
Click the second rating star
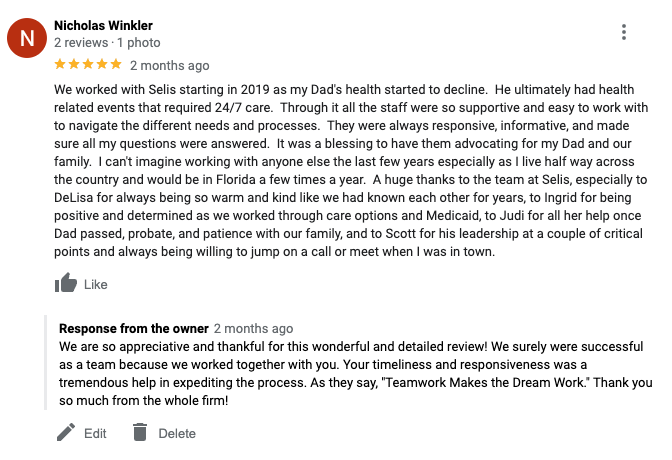click(x=74, y=64)
